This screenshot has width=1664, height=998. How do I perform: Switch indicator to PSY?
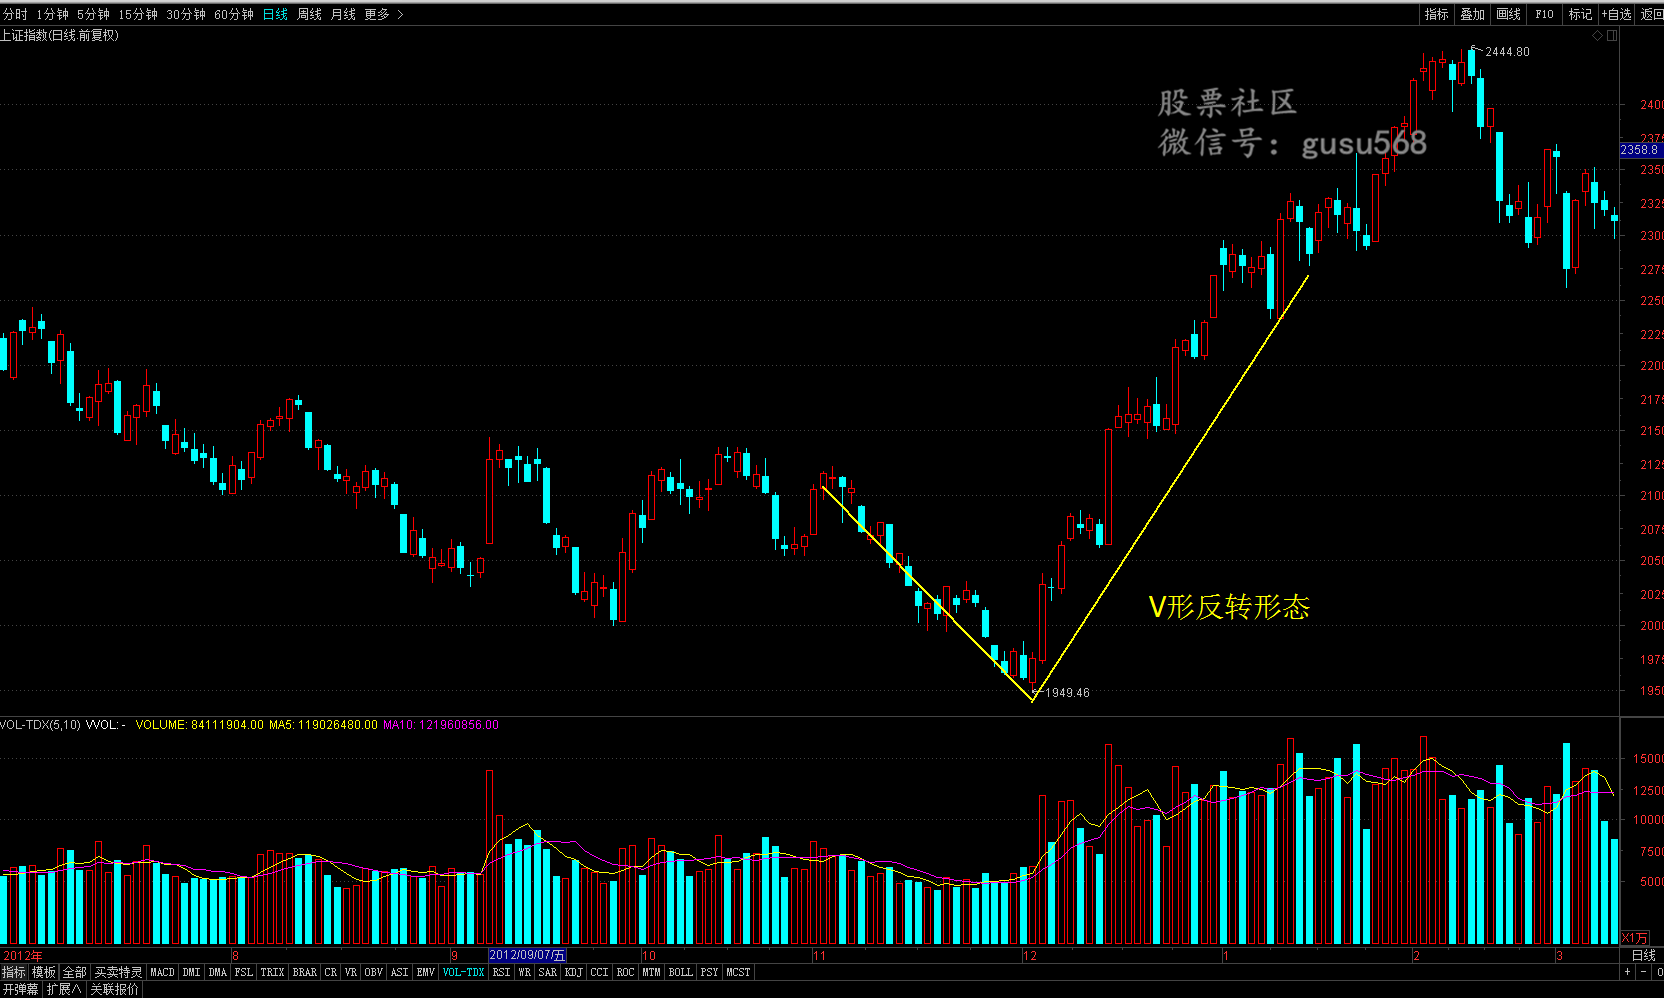point(710,972)
